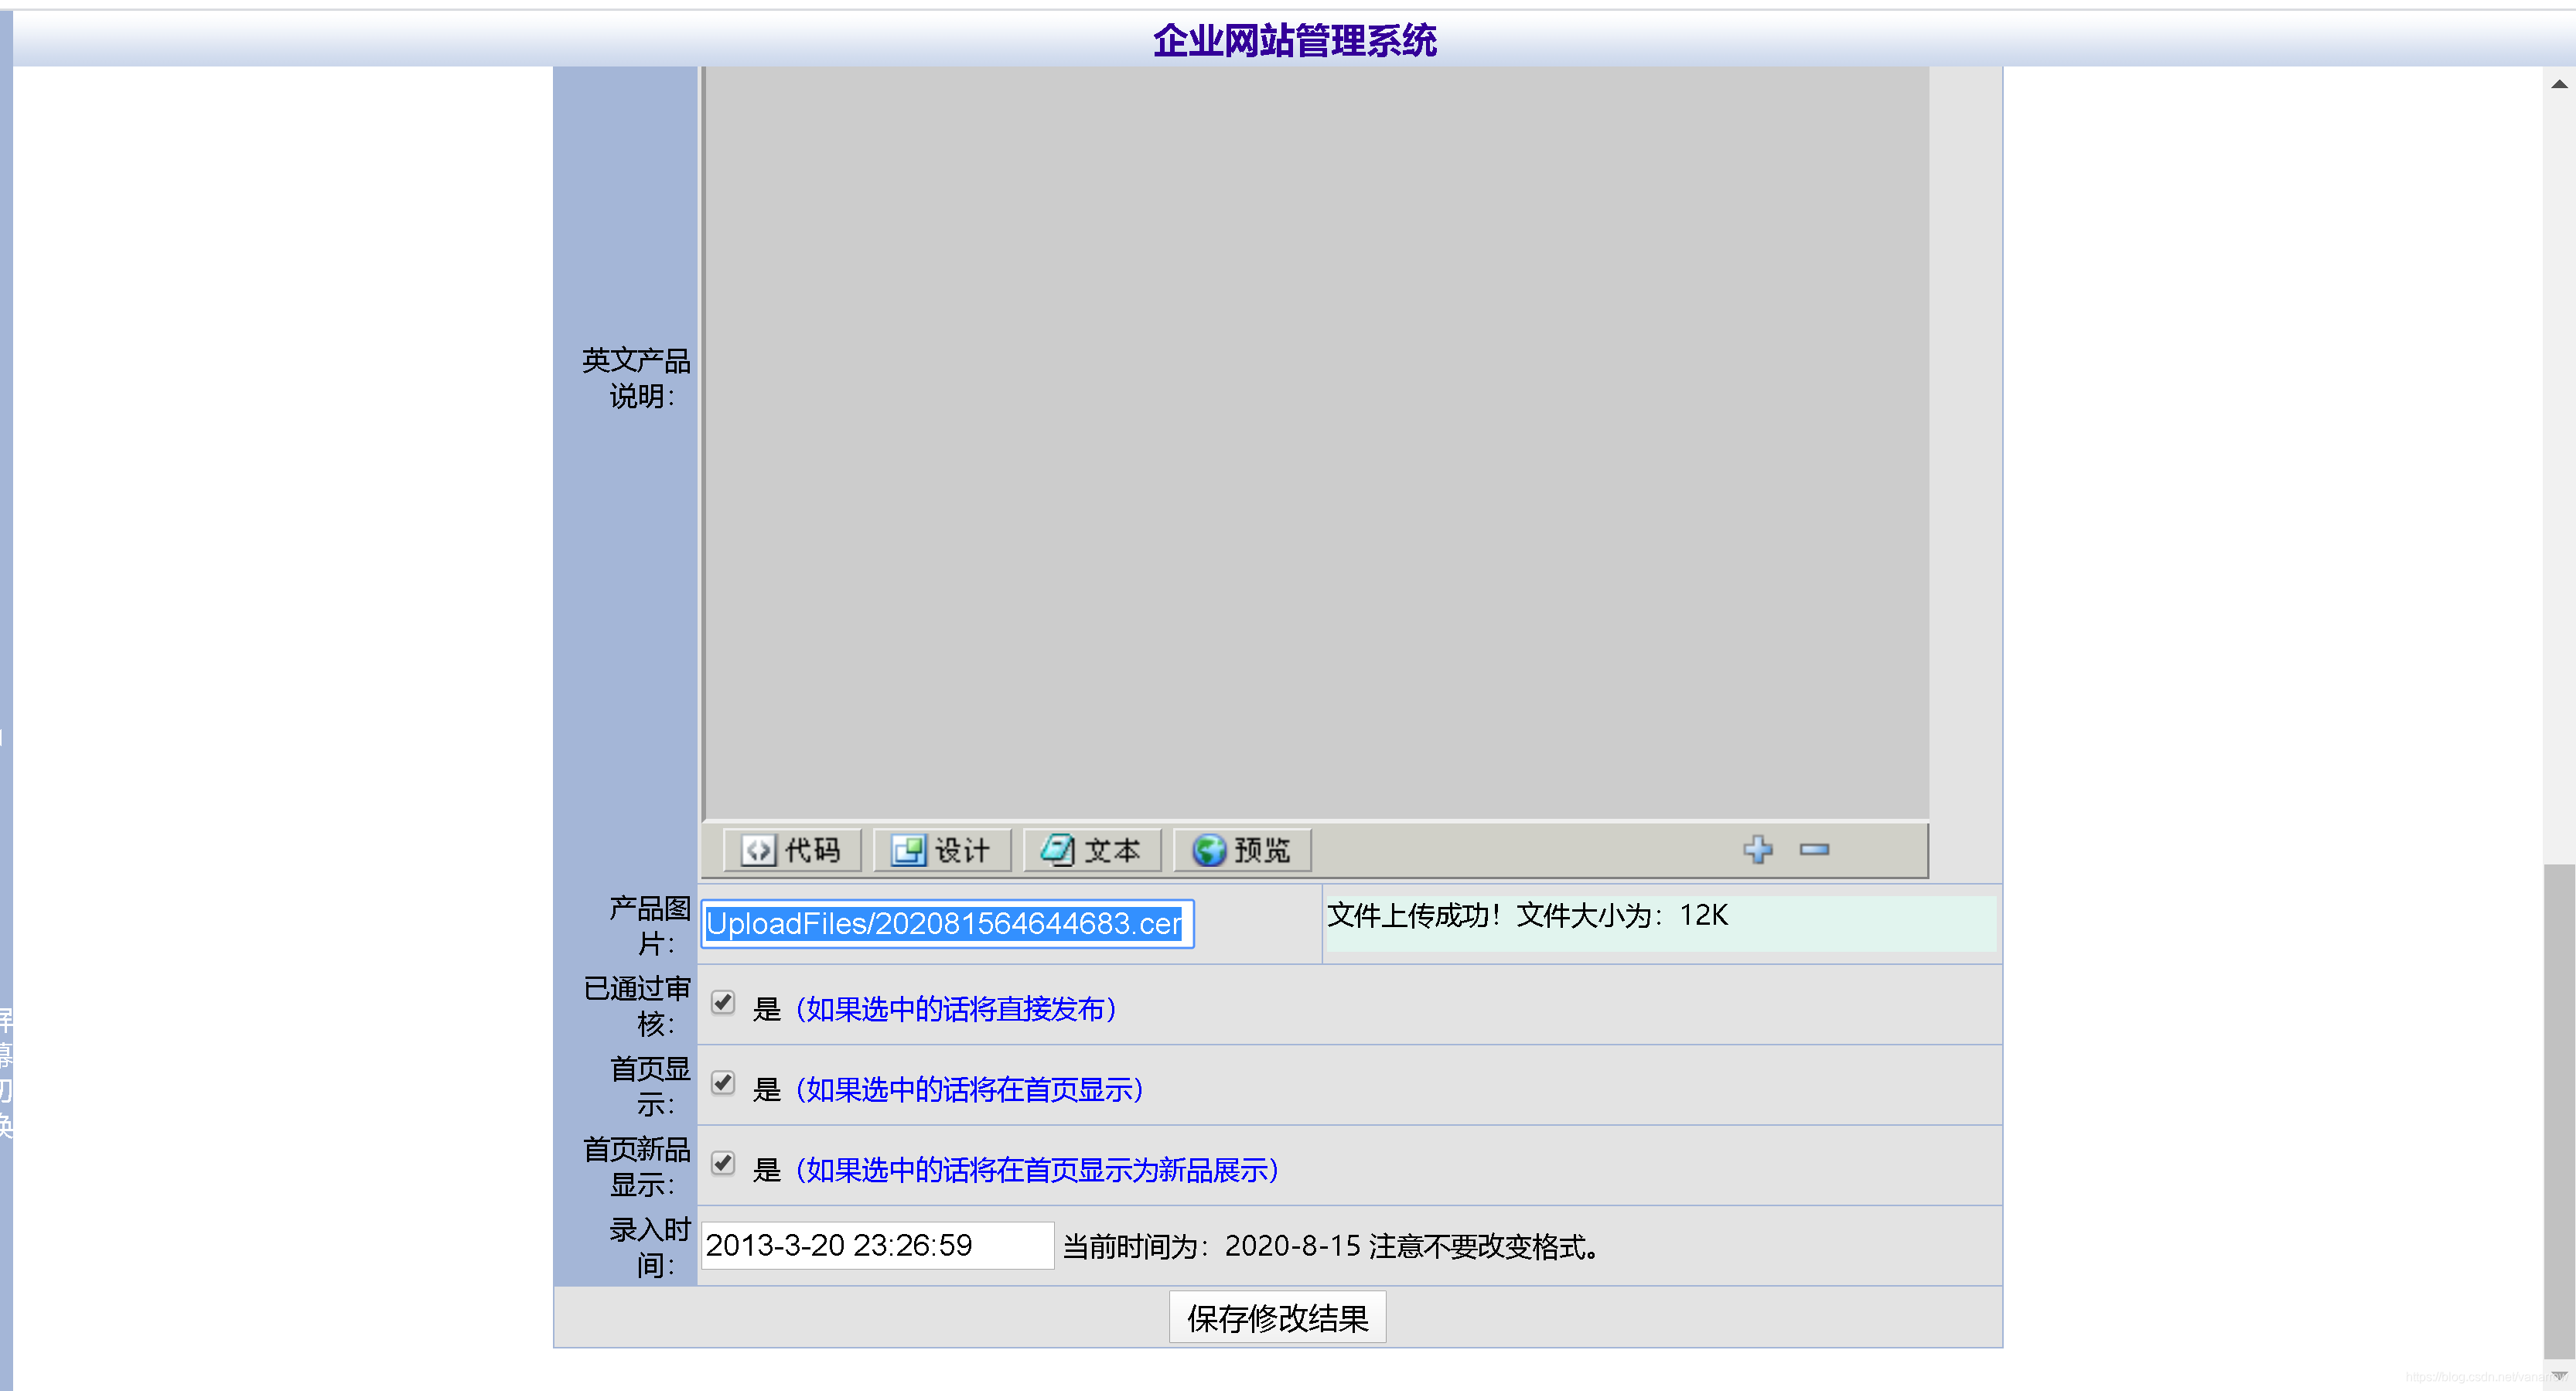The image size is (2576, 1391).
Task: Toggle the 首页显示 checkbox
Action: [x=723, y=1083]
